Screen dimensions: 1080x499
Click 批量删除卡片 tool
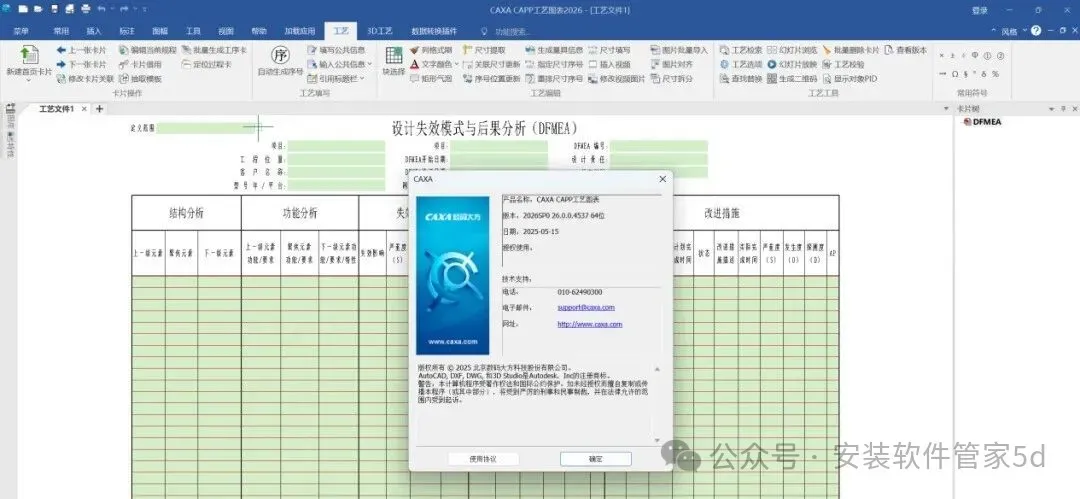pos(851,50)
